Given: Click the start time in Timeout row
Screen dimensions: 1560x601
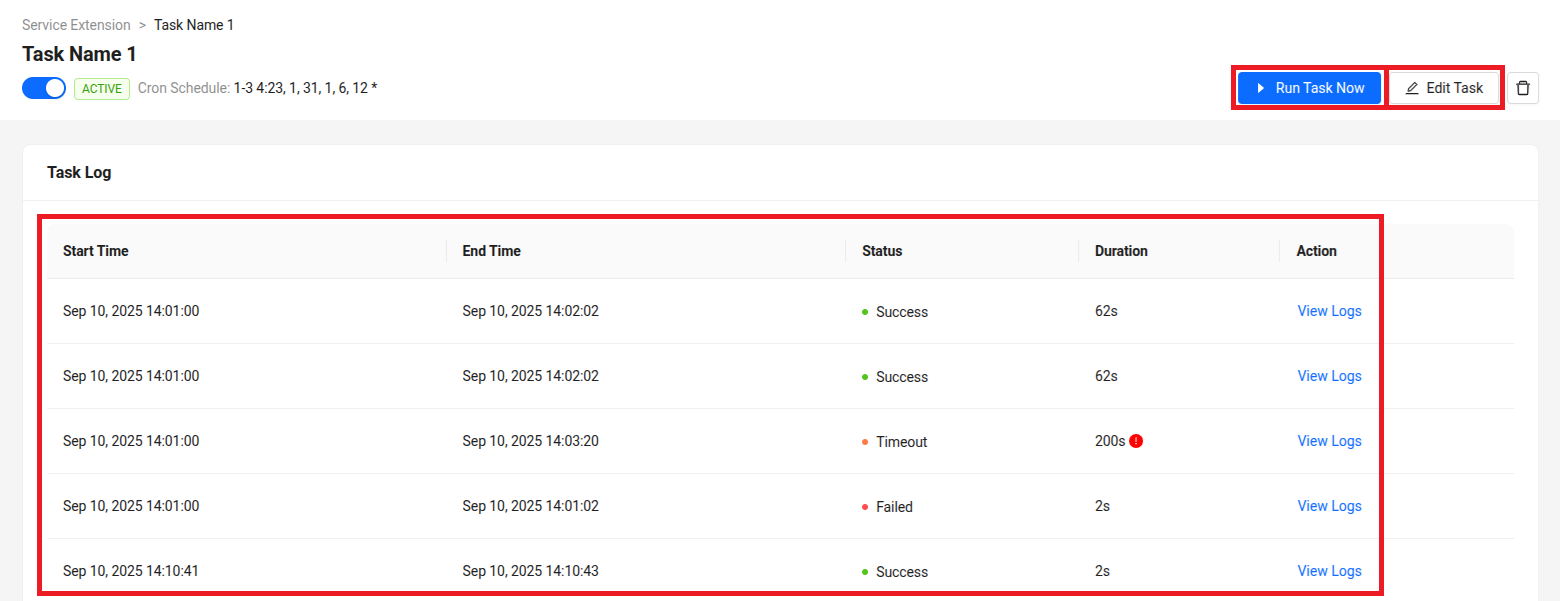Looking at the screenshot, I should coord(131,441).
